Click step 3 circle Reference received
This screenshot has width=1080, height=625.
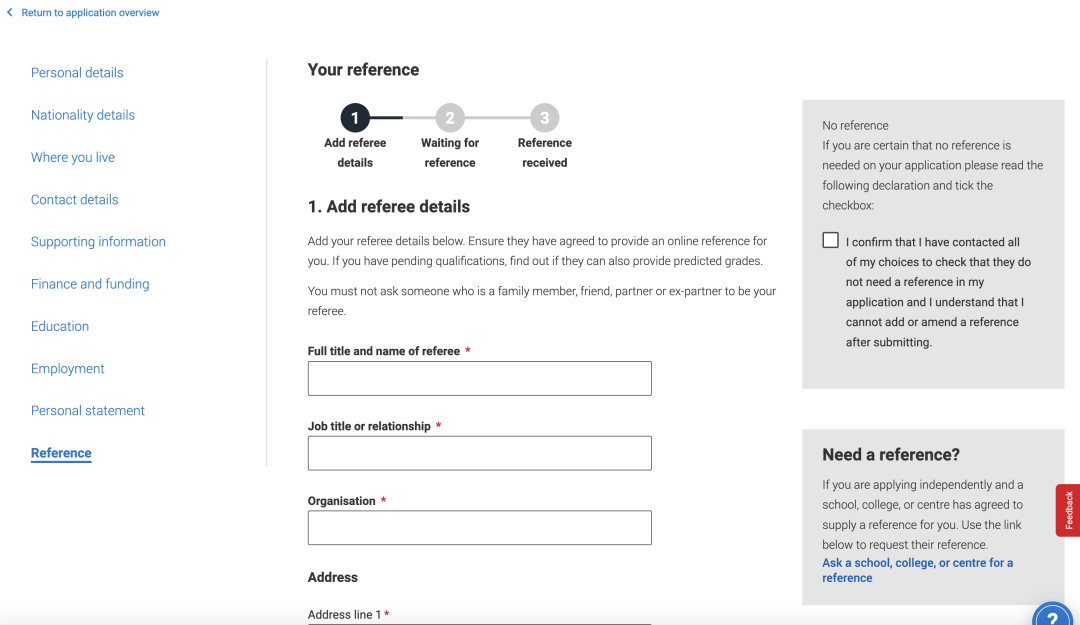(x=544, y=118)
